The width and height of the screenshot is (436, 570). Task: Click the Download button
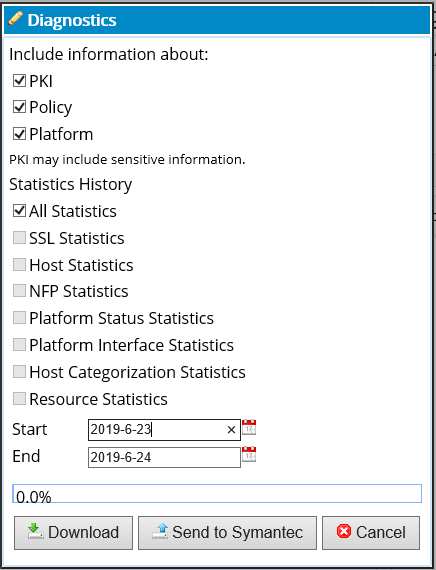73,533
